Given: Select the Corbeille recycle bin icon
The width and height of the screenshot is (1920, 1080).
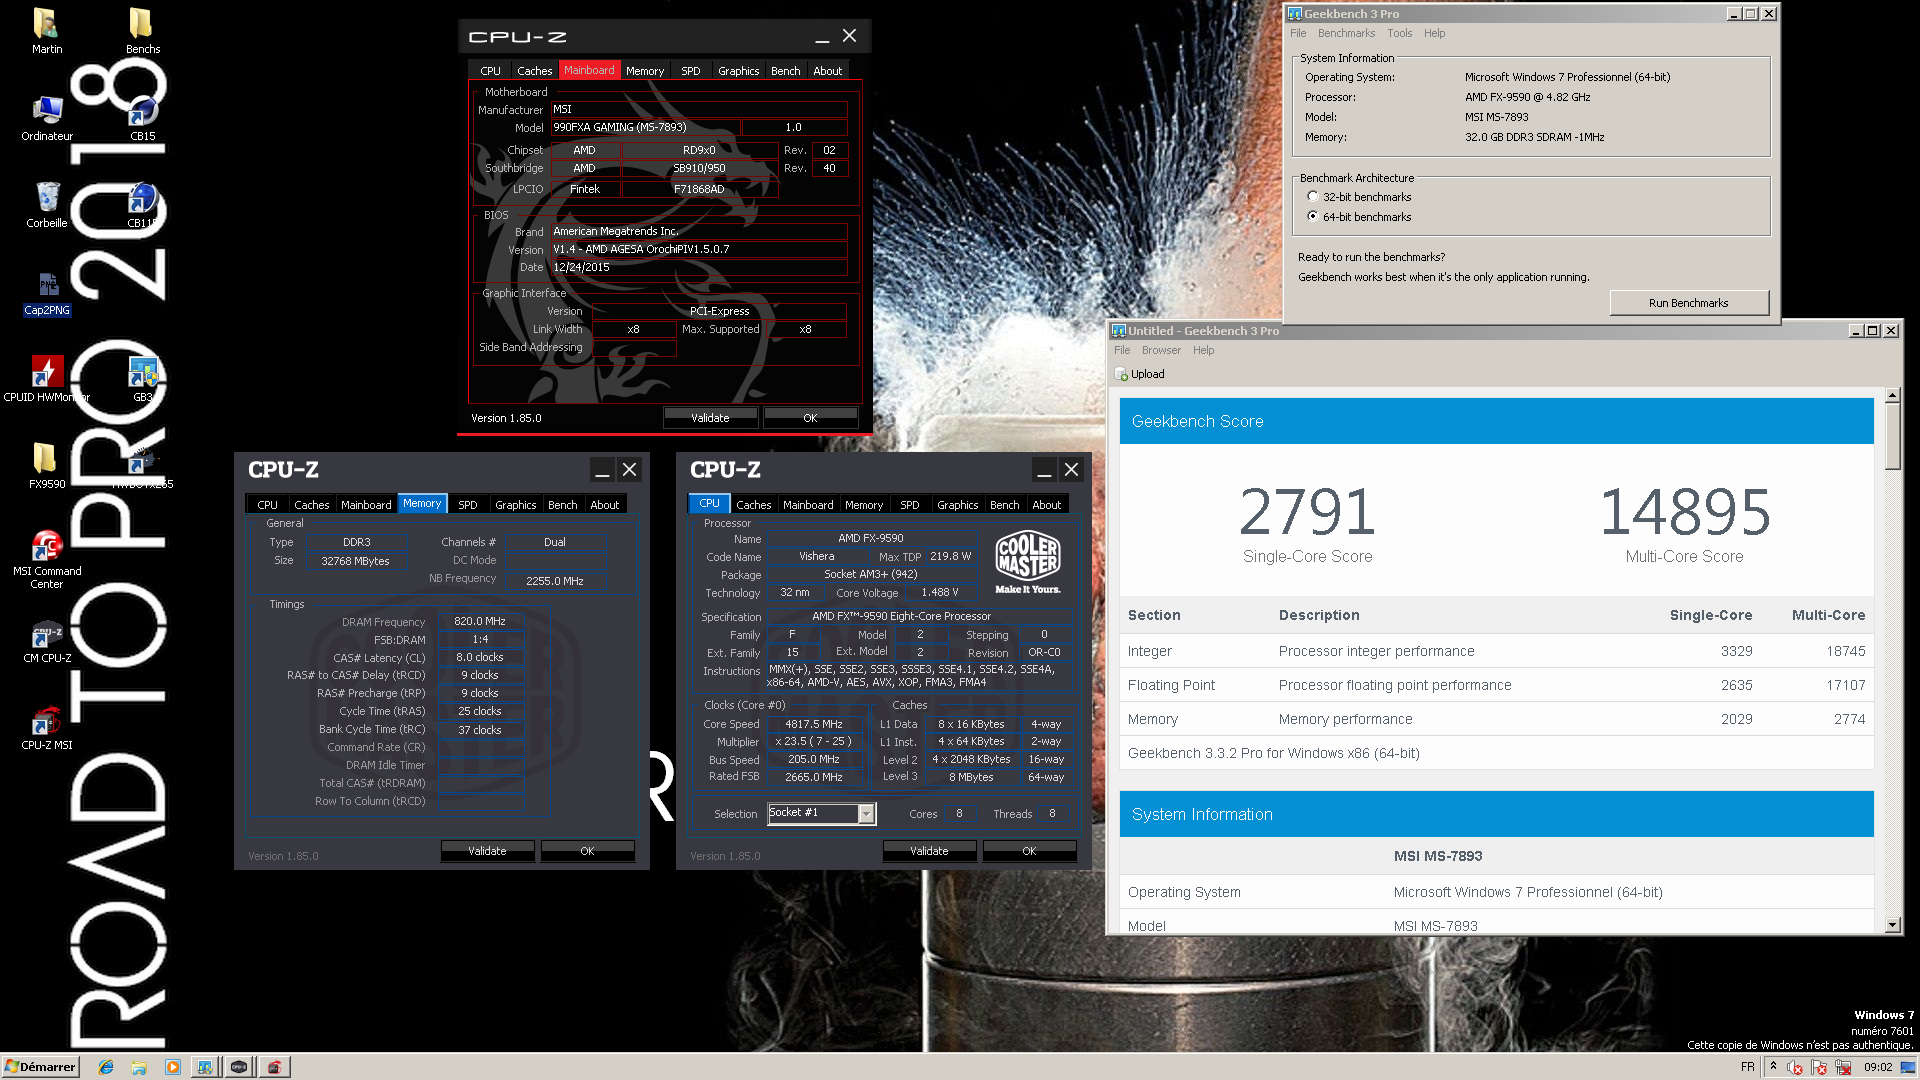Looking at the screenshot, I should click(x=47, y=205).
